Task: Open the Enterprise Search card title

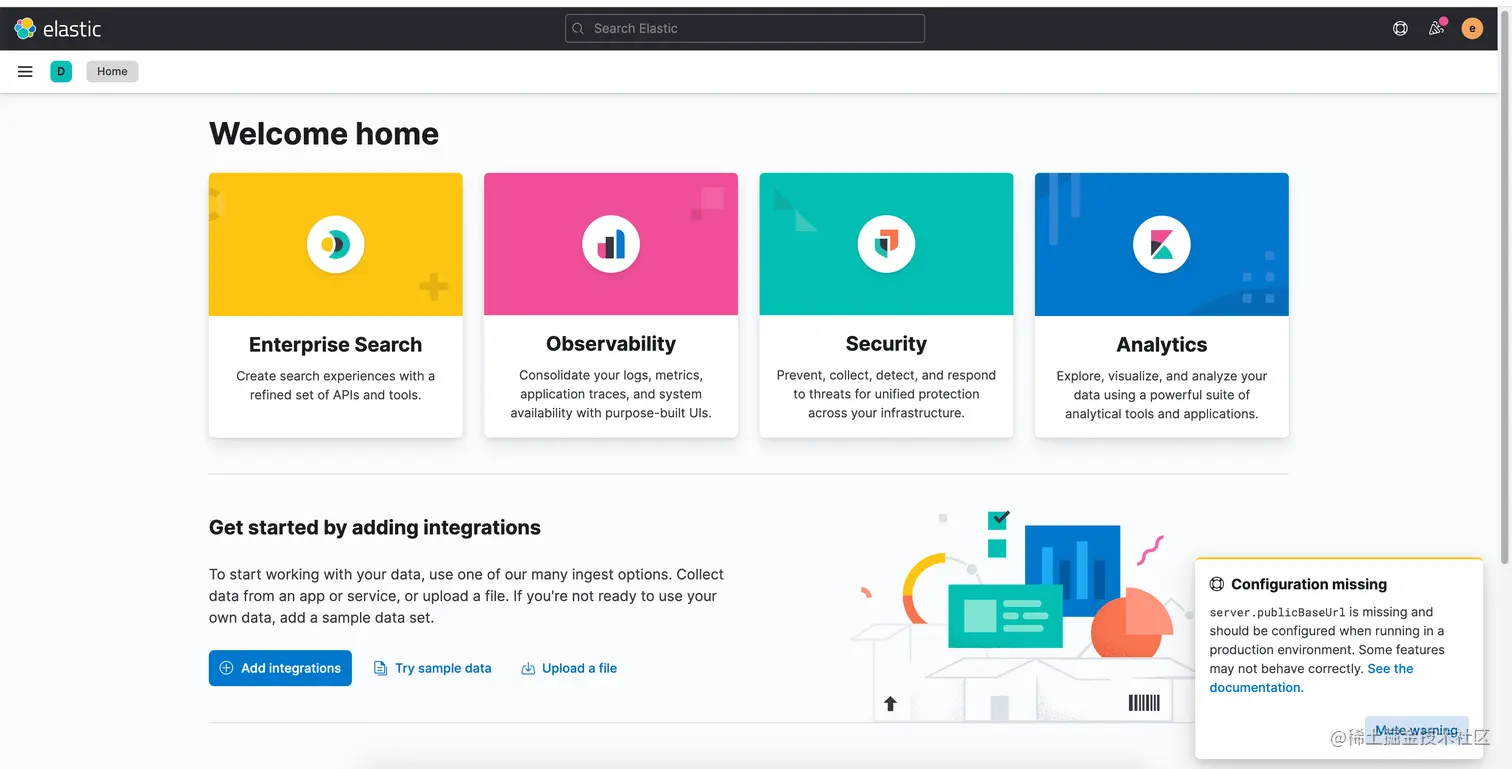Action: coord(335,345)
